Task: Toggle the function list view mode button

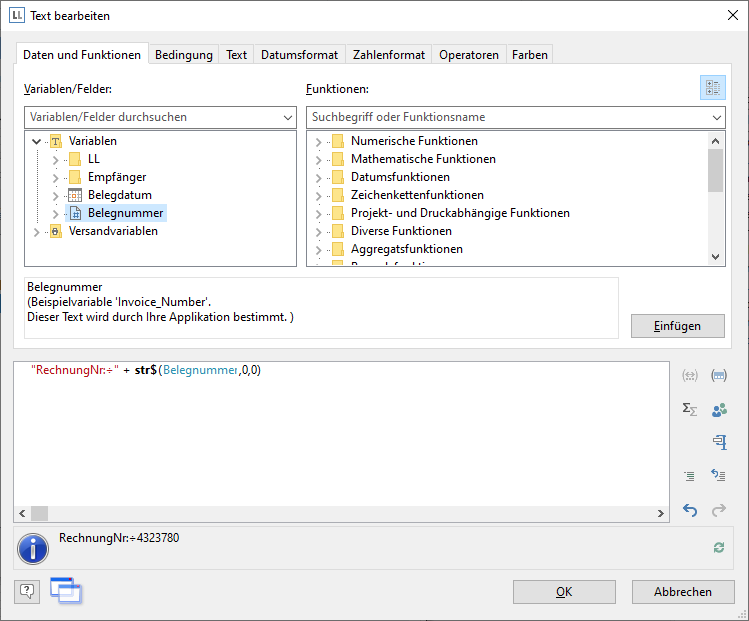Action: pos(712,88)
